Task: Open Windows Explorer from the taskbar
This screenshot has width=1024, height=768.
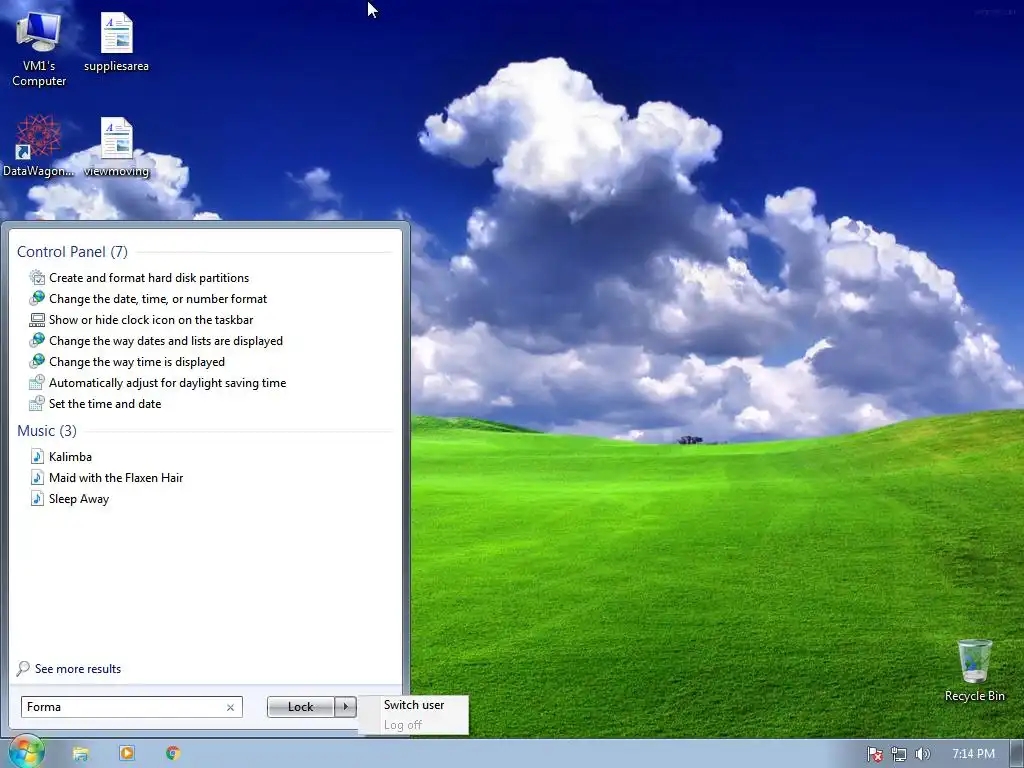Action: coord(80,753)
